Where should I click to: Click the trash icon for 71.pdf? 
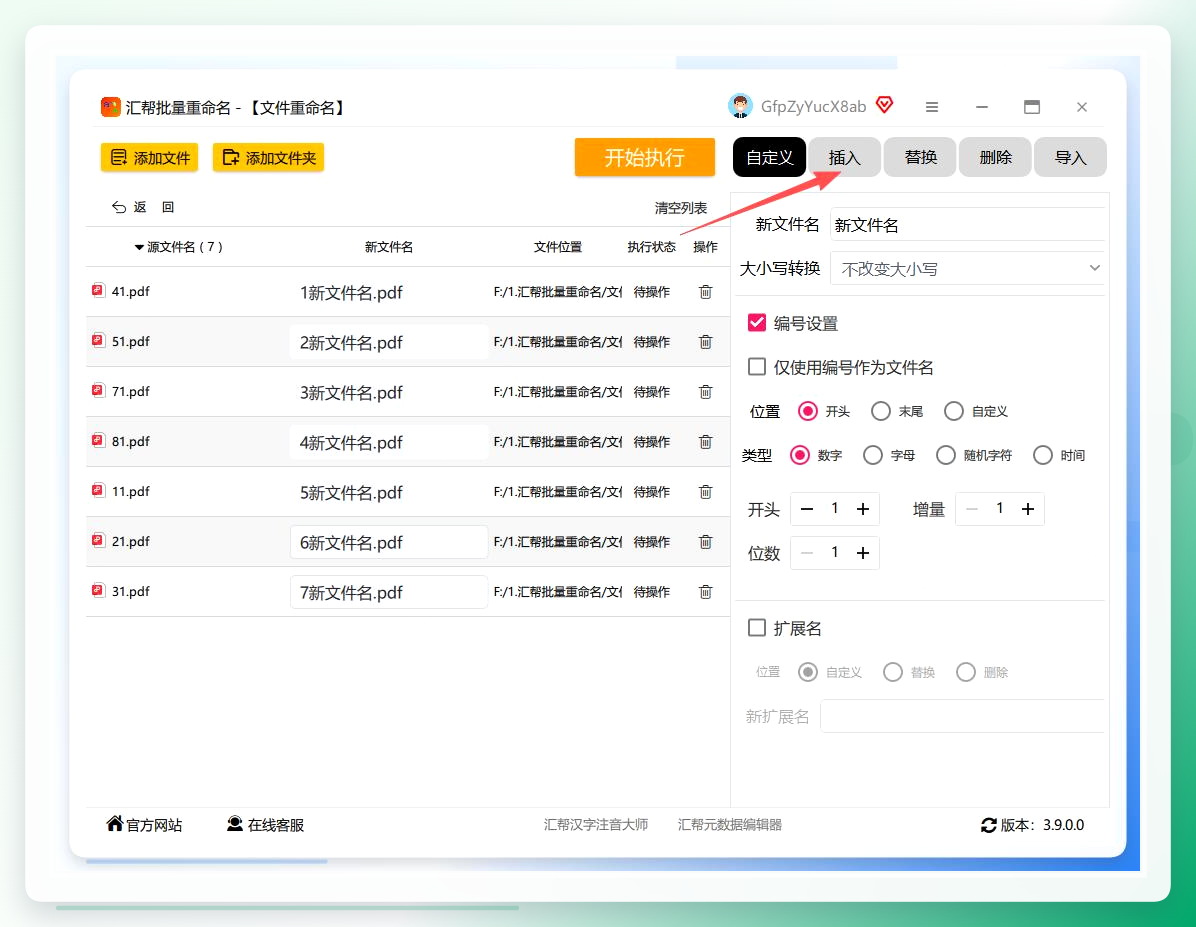click(706, 391)
